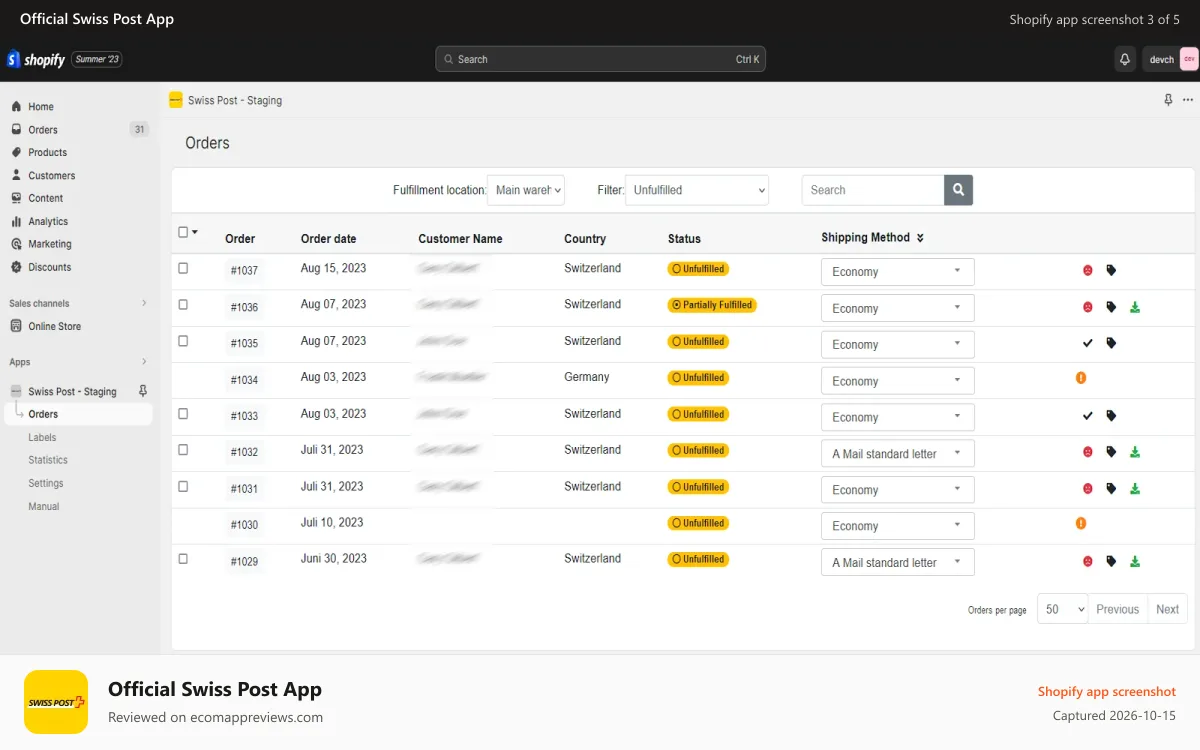The image size is (1200, 750).
Task: Click the label tag icon for order #1036
Action: click(x=1111, y=307)
